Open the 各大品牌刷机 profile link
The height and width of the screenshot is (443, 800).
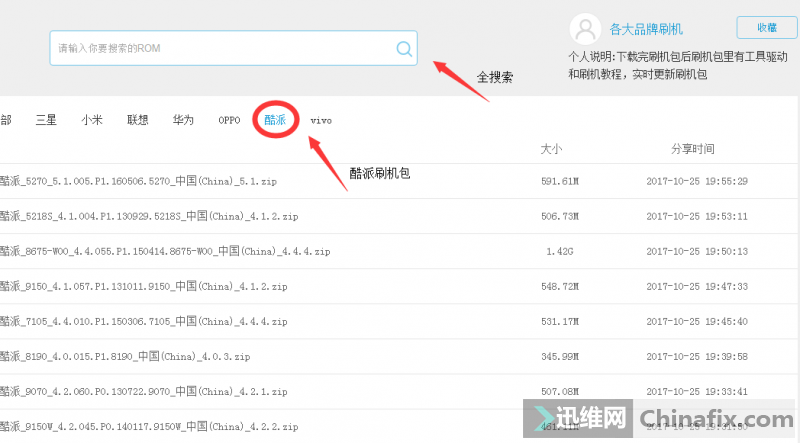pos(646,29)
